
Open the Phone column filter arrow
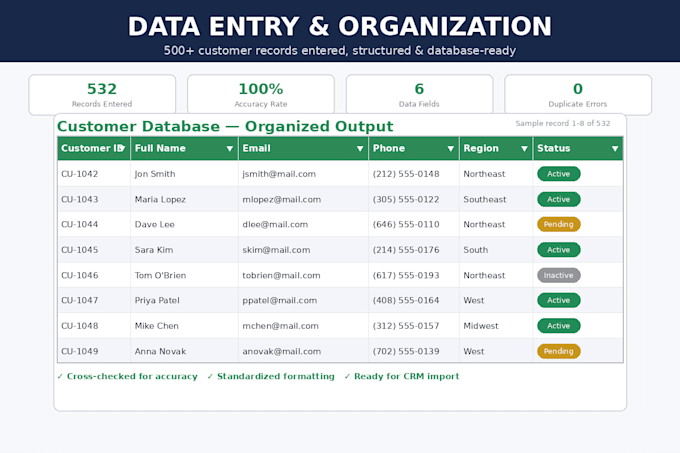pyautogui.click(x=451, y=149)
